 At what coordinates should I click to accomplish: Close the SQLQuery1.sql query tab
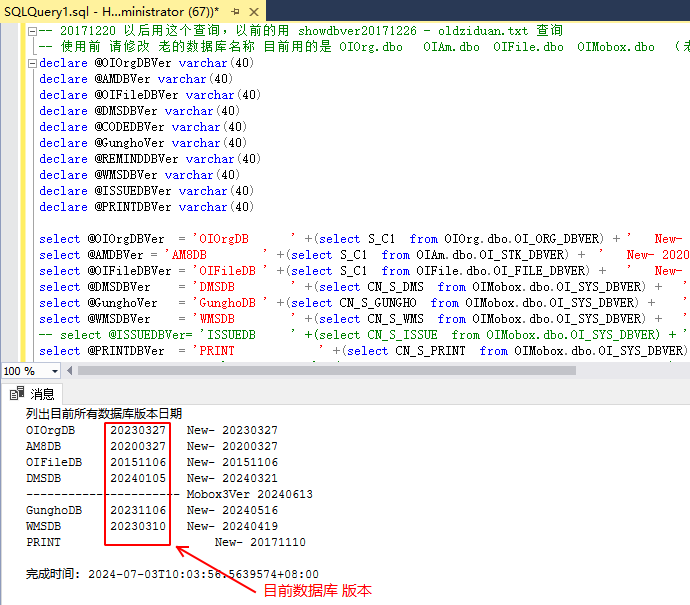click(251, 9)
